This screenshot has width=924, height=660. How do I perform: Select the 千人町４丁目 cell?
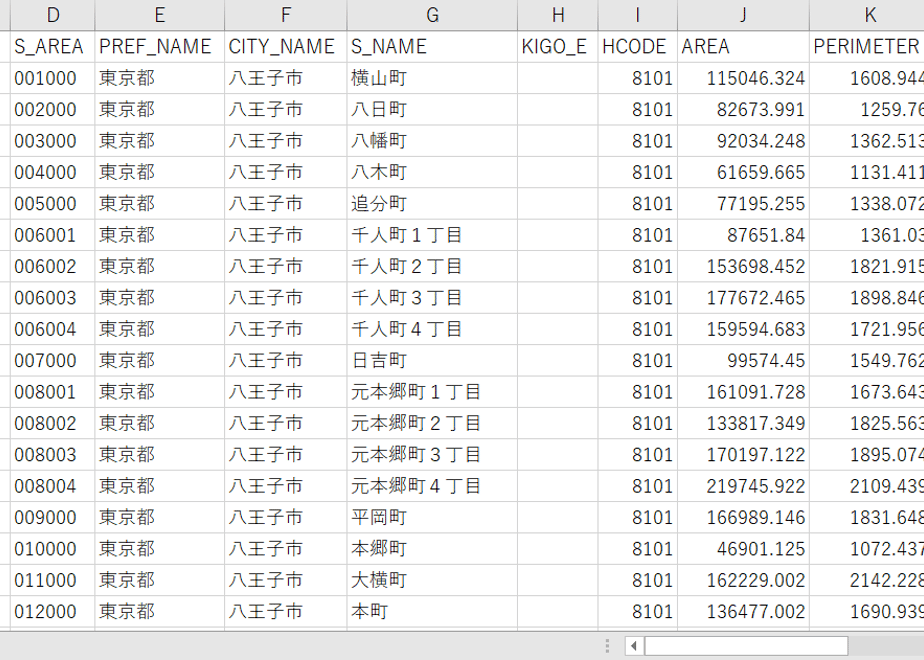(x=432, y=329)
